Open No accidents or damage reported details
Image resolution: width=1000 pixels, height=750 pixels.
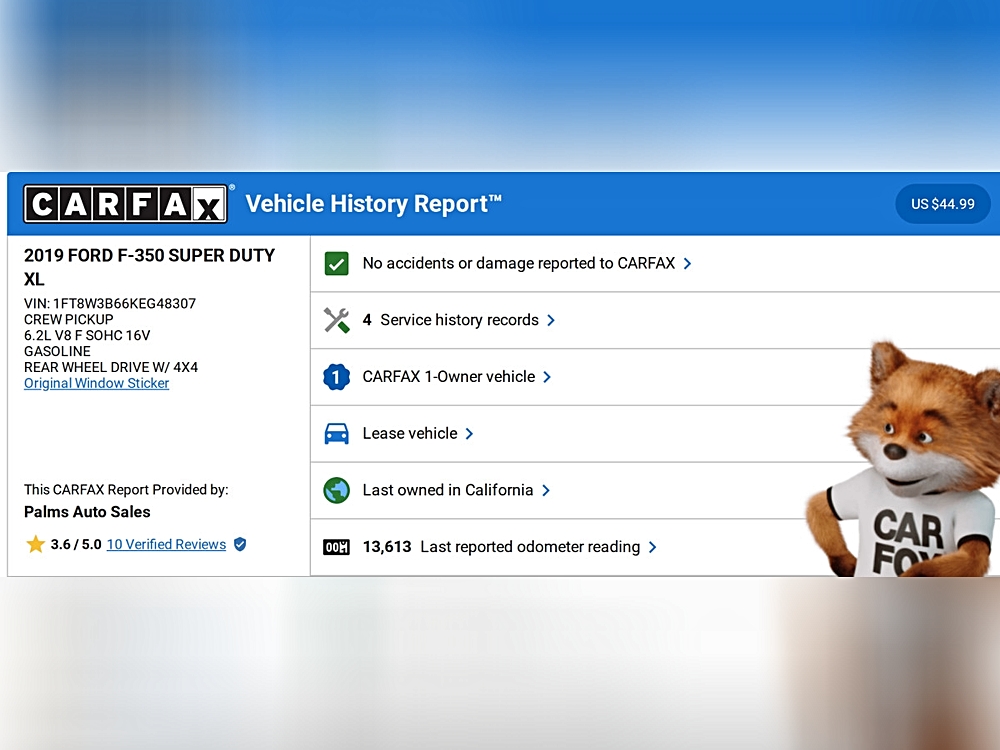point(655,263)
